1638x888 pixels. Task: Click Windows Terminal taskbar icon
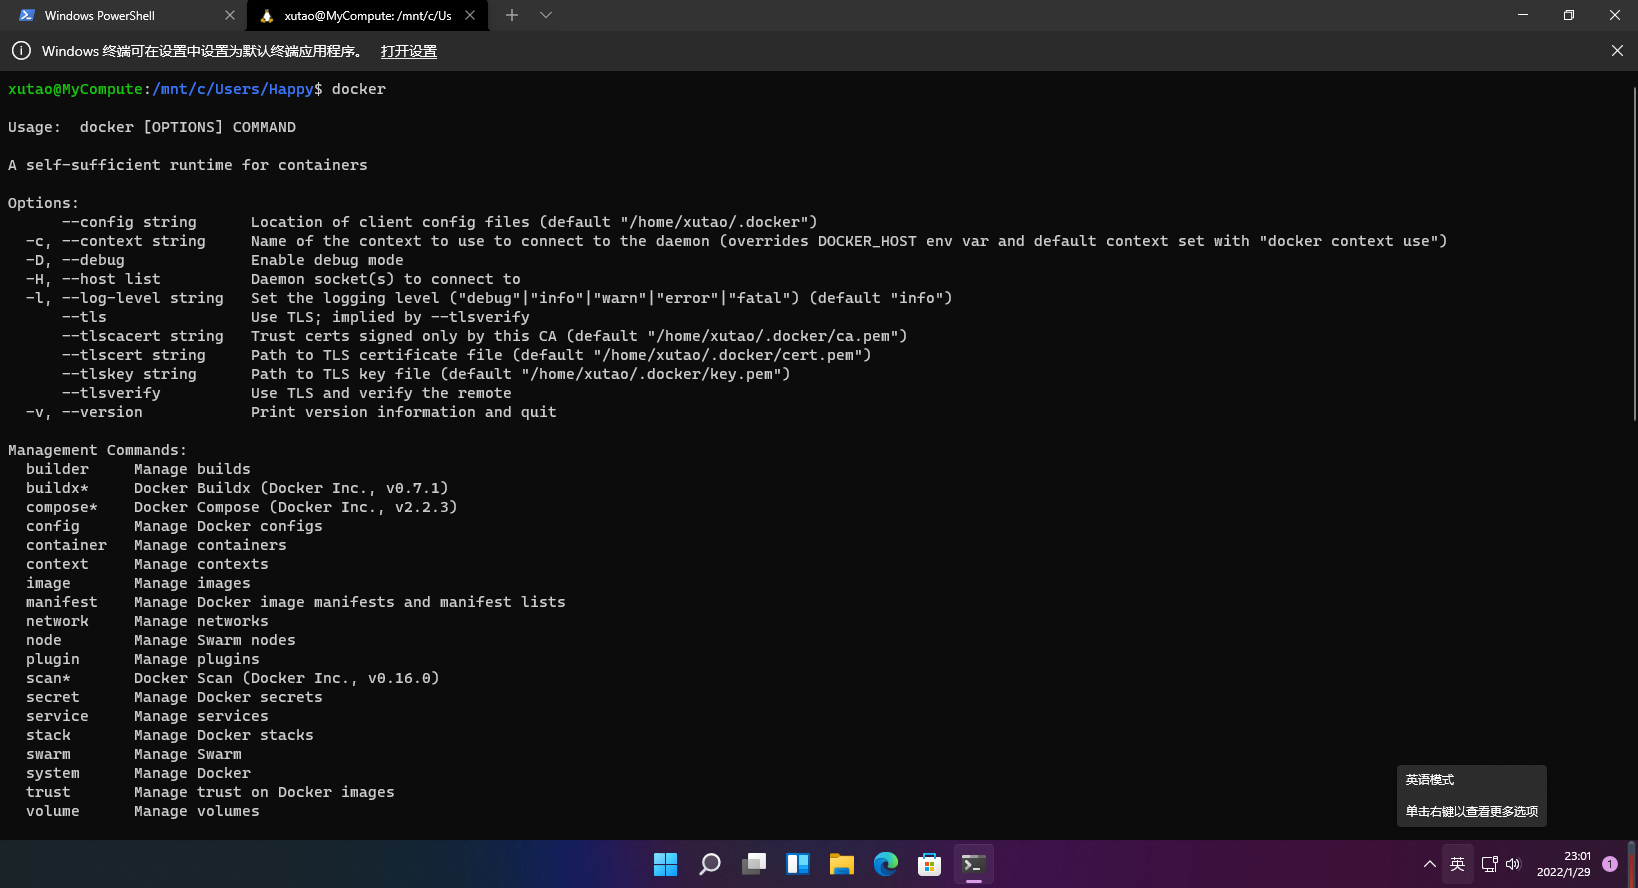[x=974, y=864]
